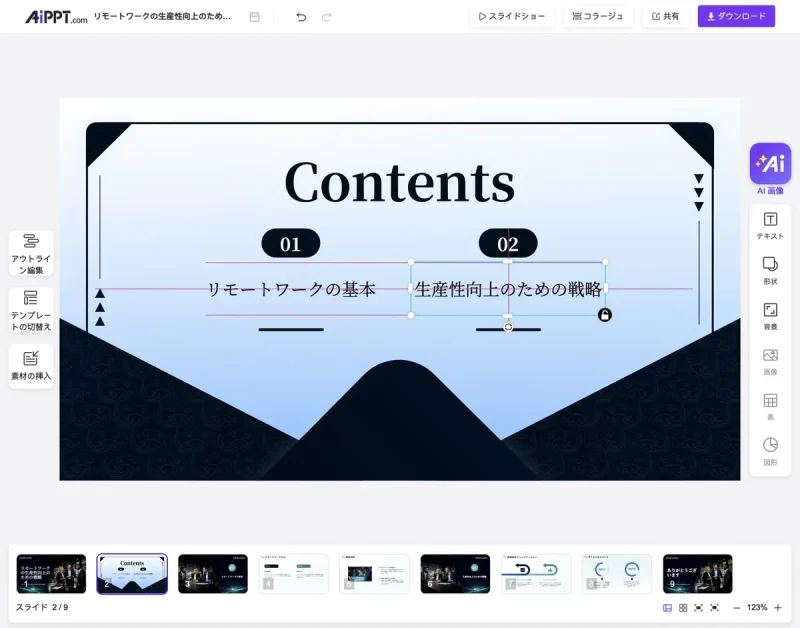Click the スライドショー button
This screenshot has width=800, height=628.
tap(512, 16)
